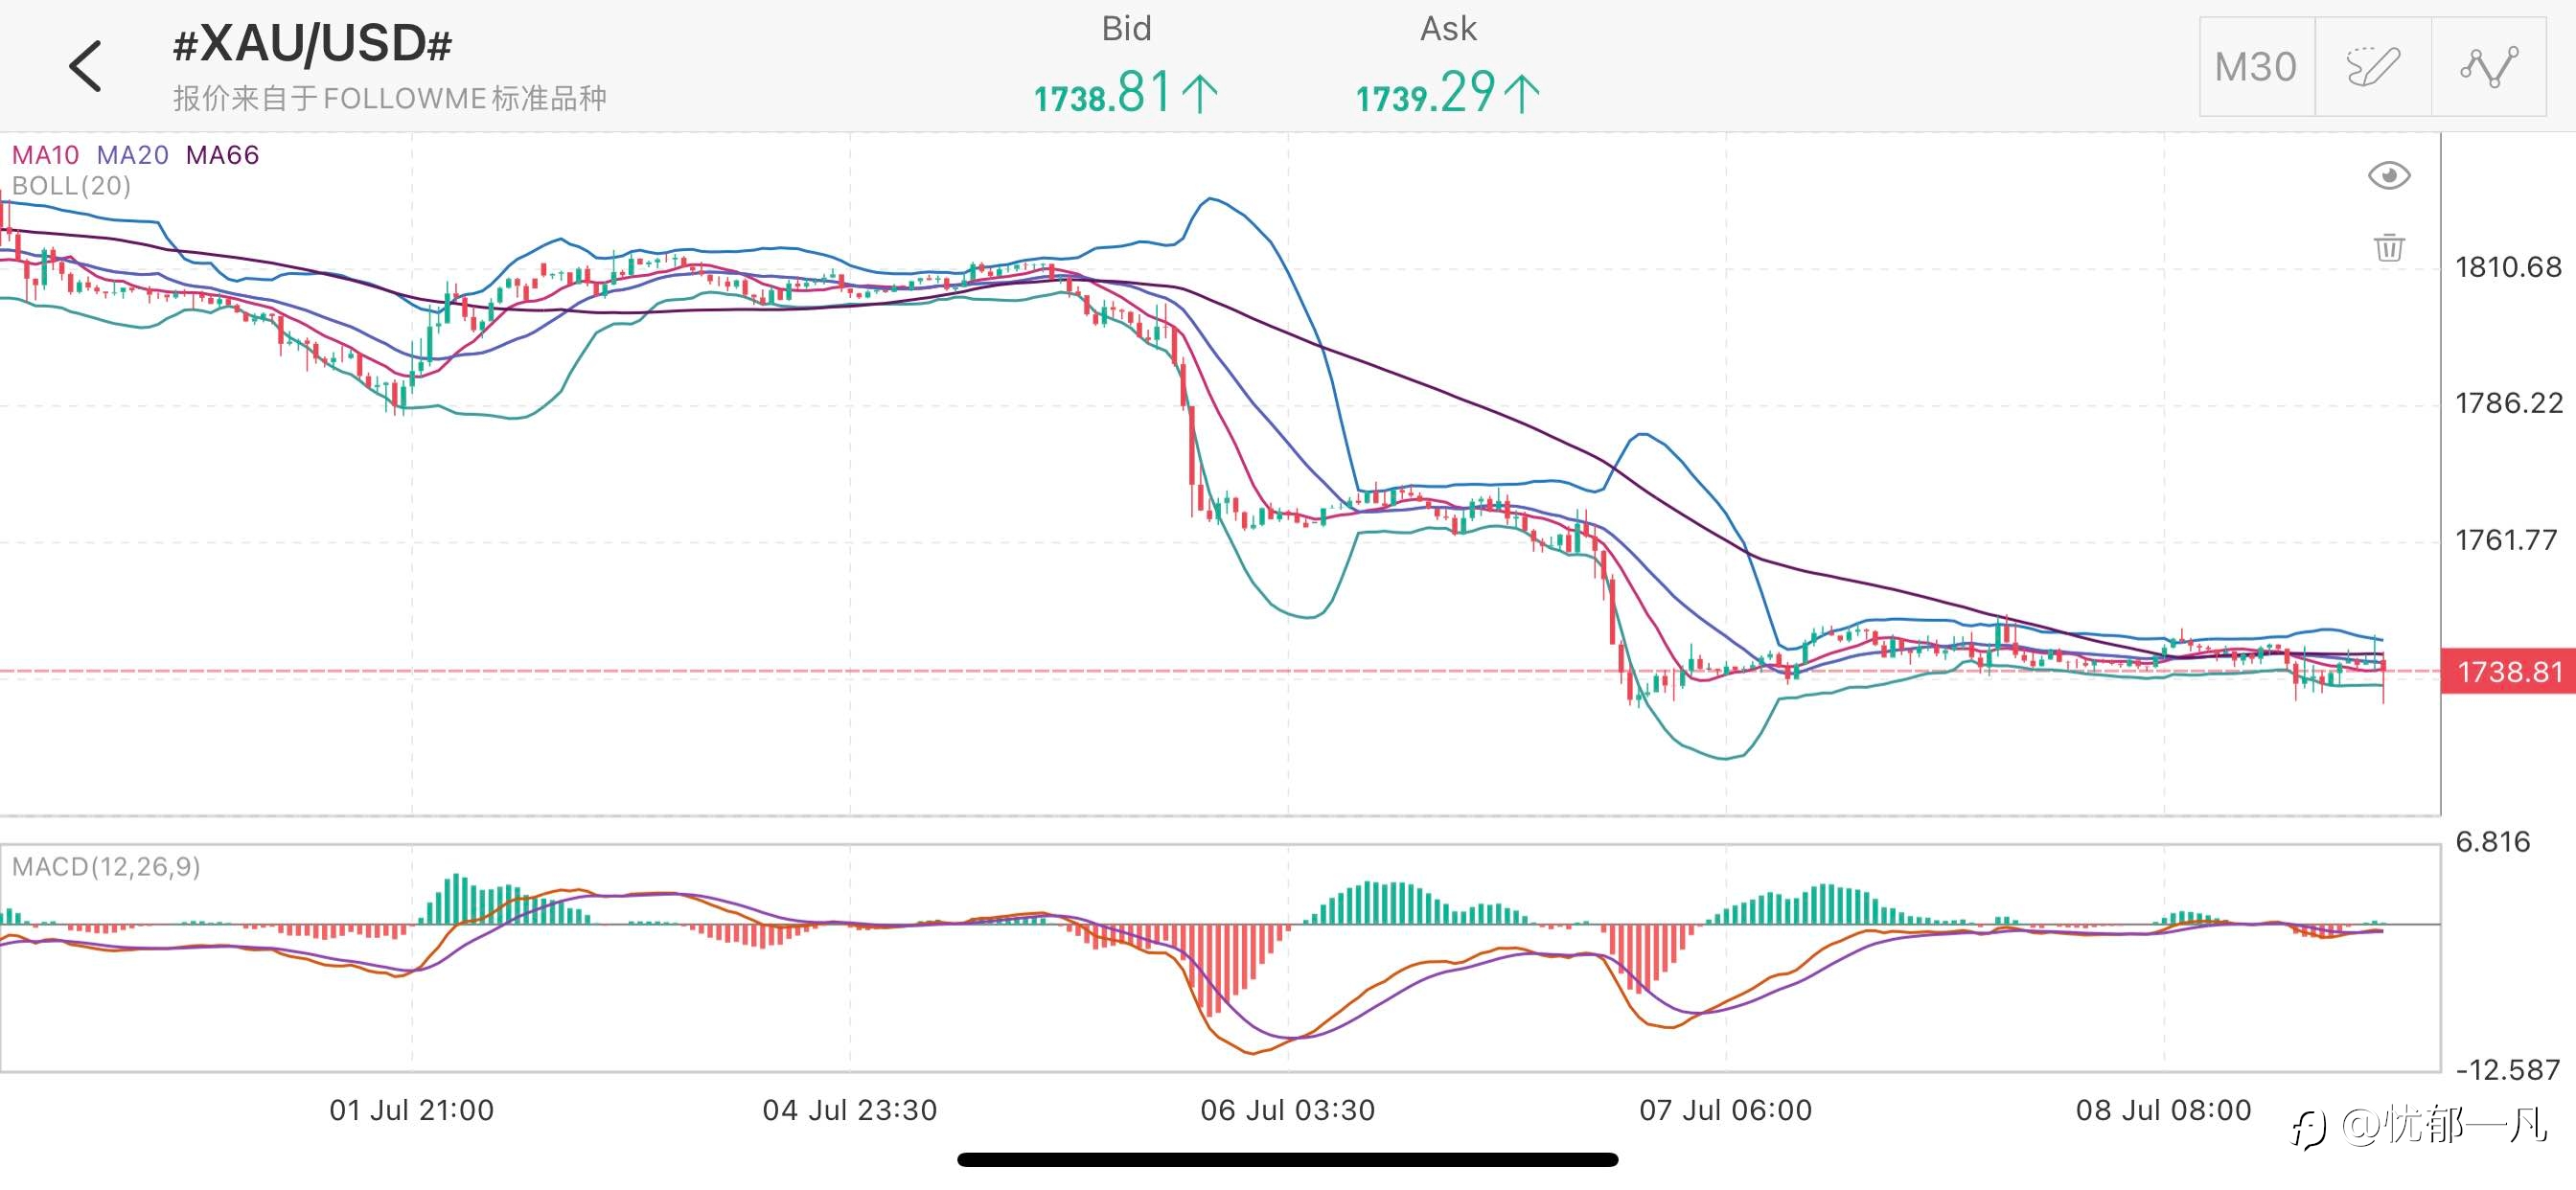The width and height of the screenshot is (2576, 1190).
Task: Tap the FOLLOWME quote source subtitle
Action: pyautogui.click(x=390, y=98)
